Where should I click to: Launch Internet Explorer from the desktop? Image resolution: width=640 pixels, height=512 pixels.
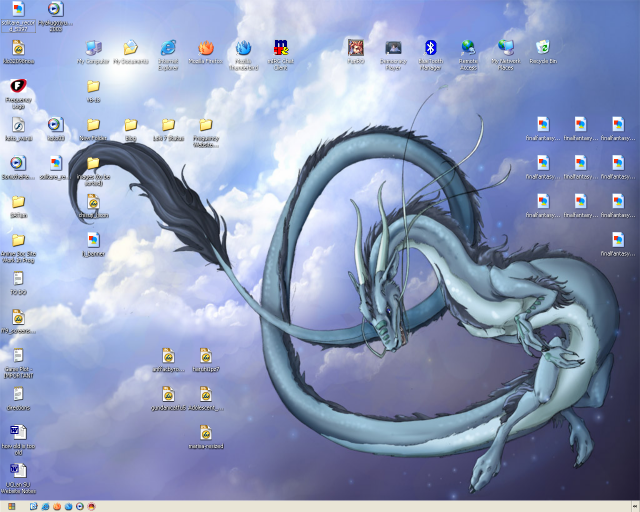click(x=168, y=55)
